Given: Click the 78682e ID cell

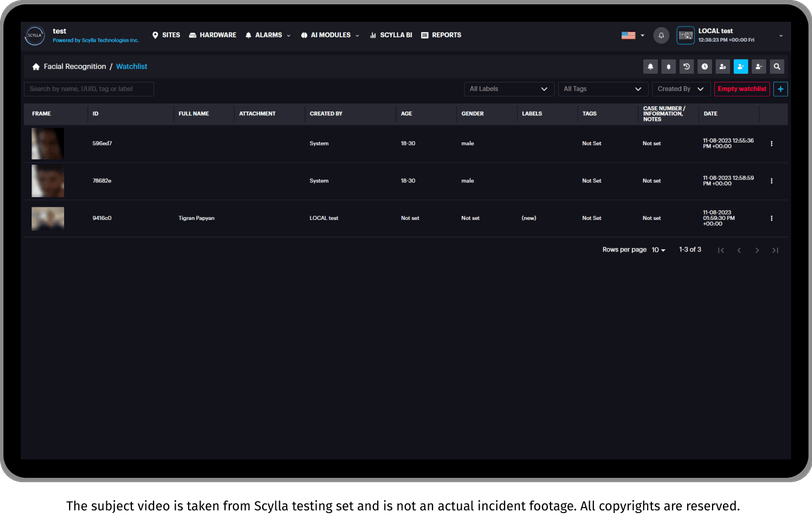Looking at the screenshot, I should (x=102, y=181).
